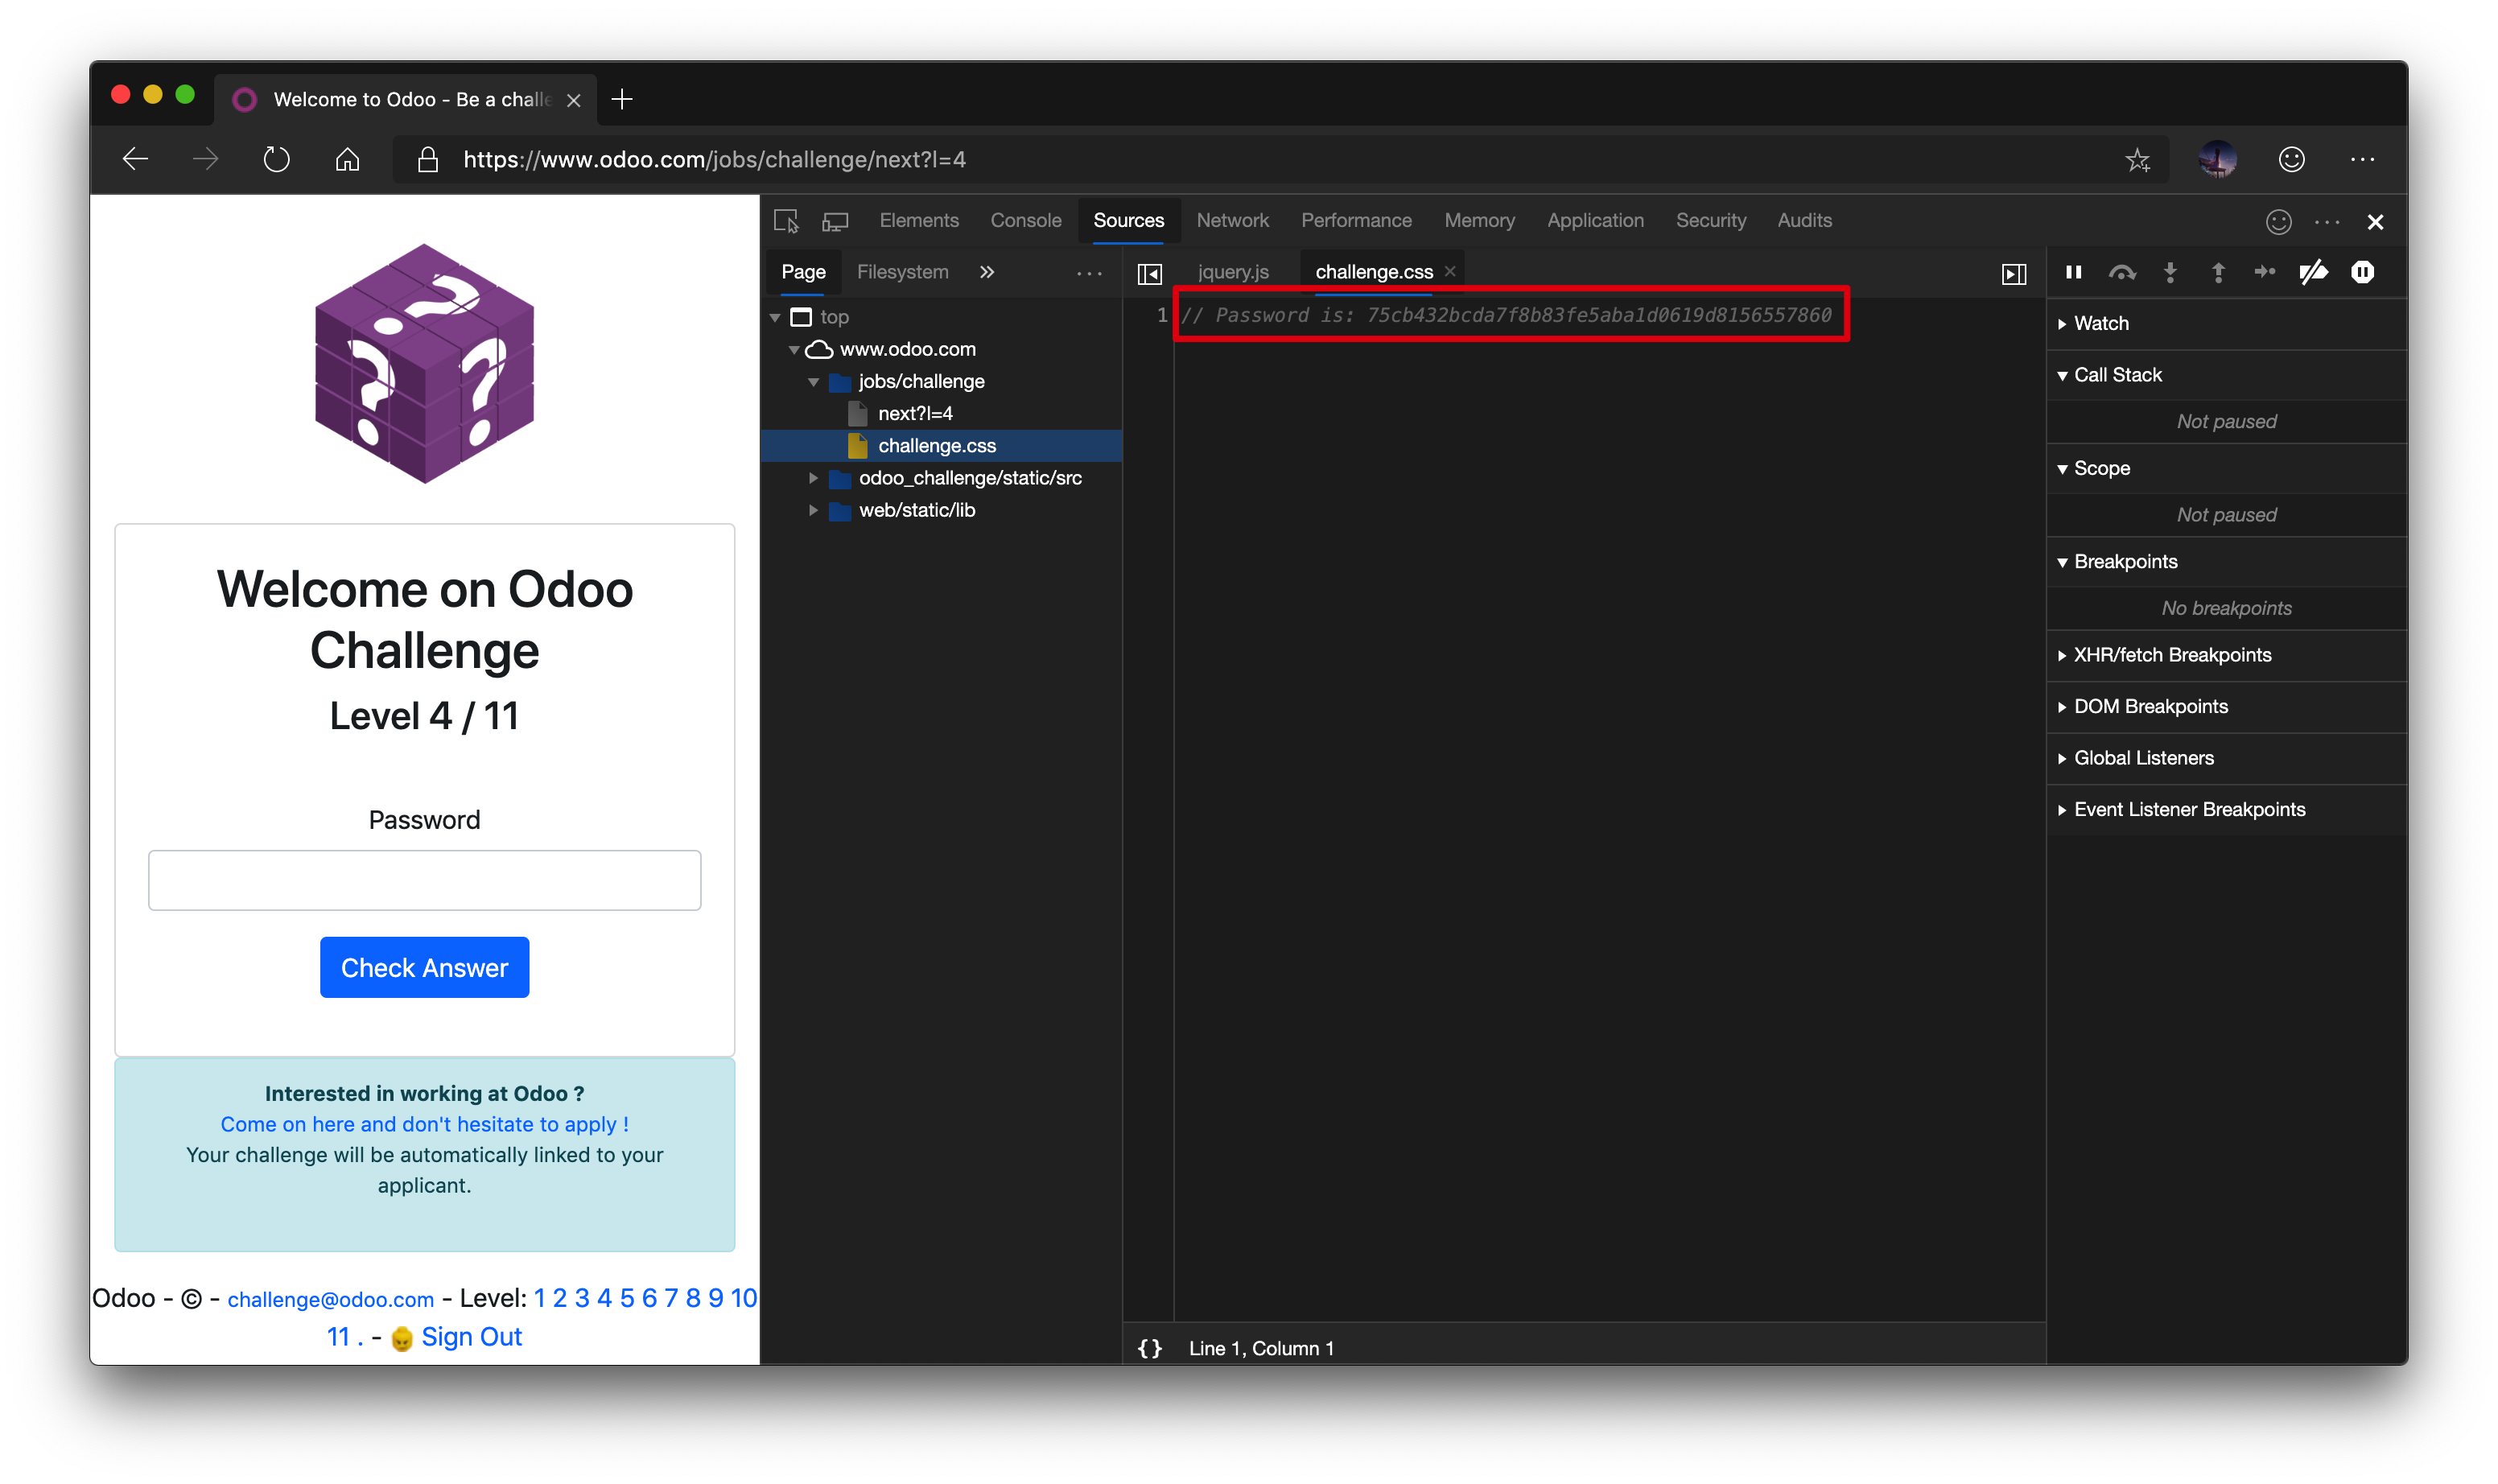Pause script execution

2073,272
